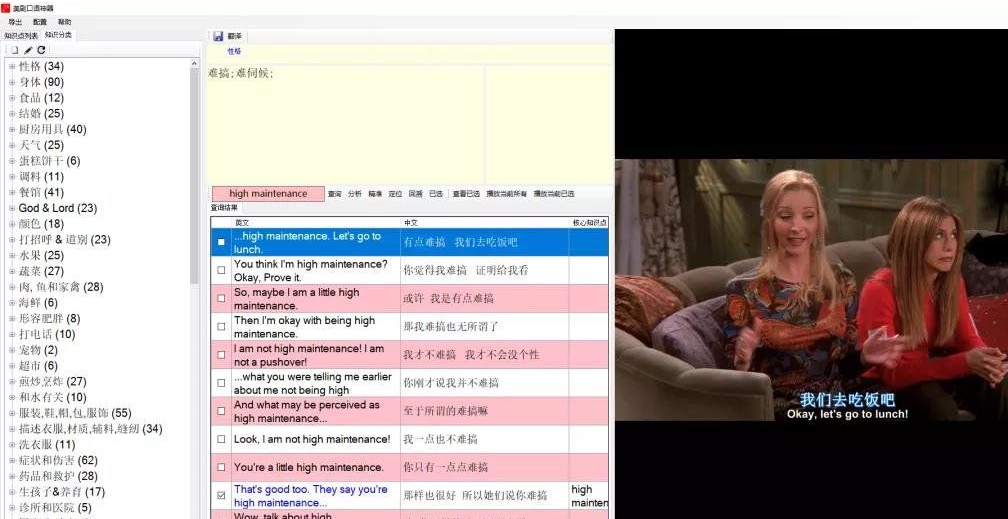Click the cell '你觉得我难搞 证明给我看'
The image size is (1008, 519).
tap(485, 270)
